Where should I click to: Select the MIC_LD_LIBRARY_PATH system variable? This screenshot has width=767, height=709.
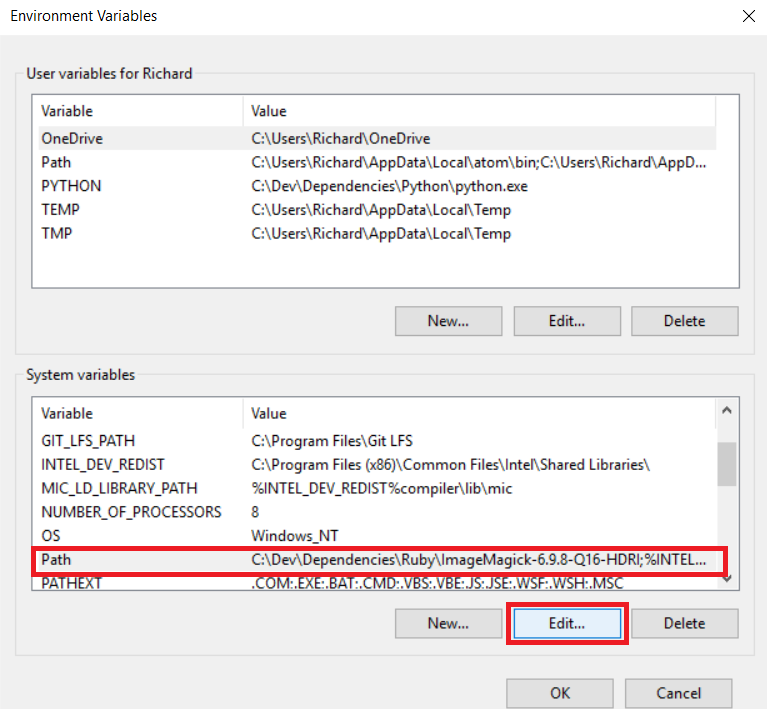[x=377, y=488]
